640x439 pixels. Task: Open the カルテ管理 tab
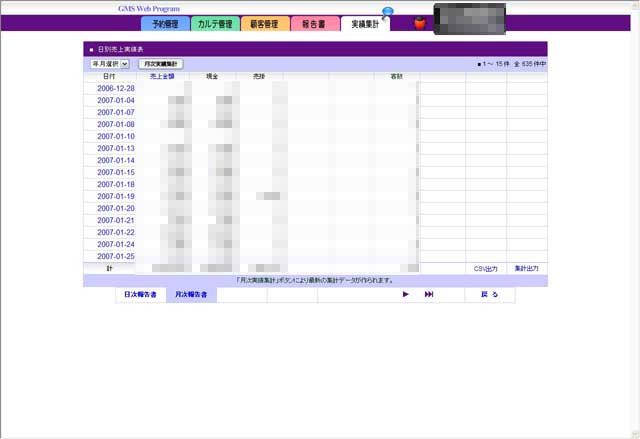(x=214, y=23)
